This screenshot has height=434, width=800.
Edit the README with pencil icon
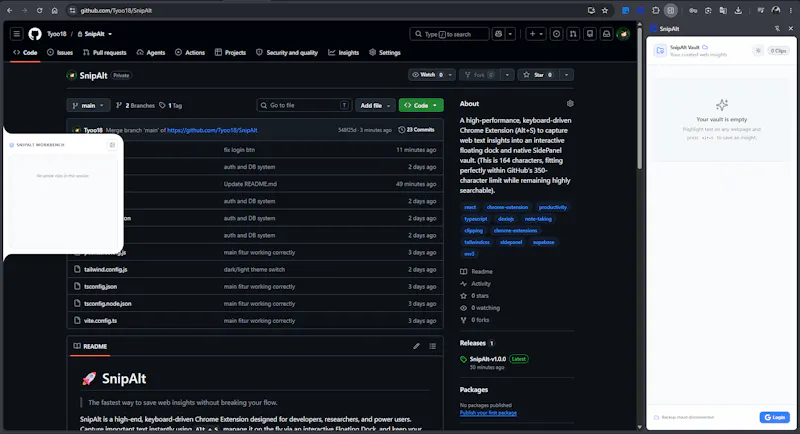pos(416,346)
